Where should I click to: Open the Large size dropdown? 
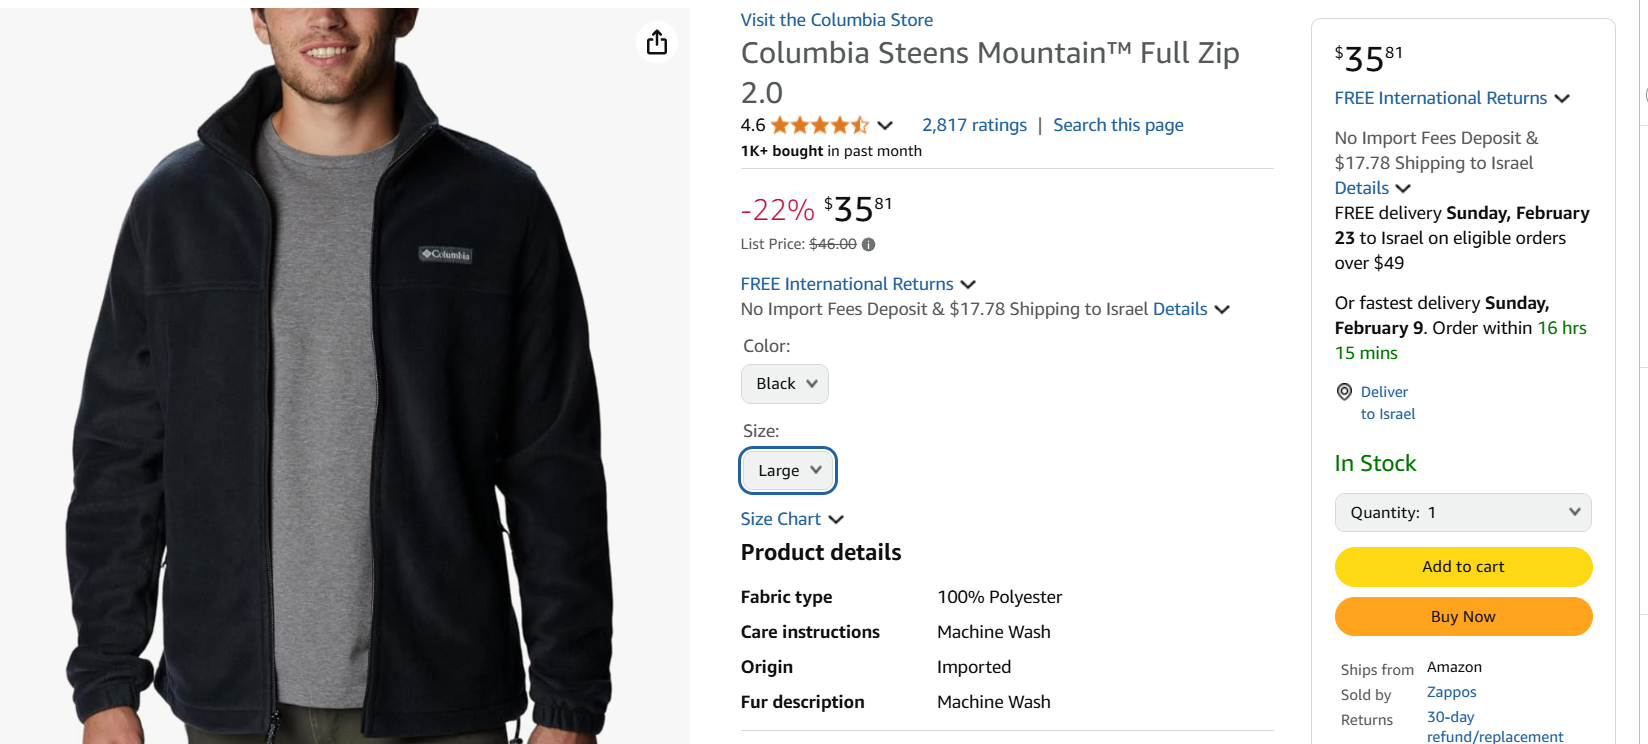(788, 471)
